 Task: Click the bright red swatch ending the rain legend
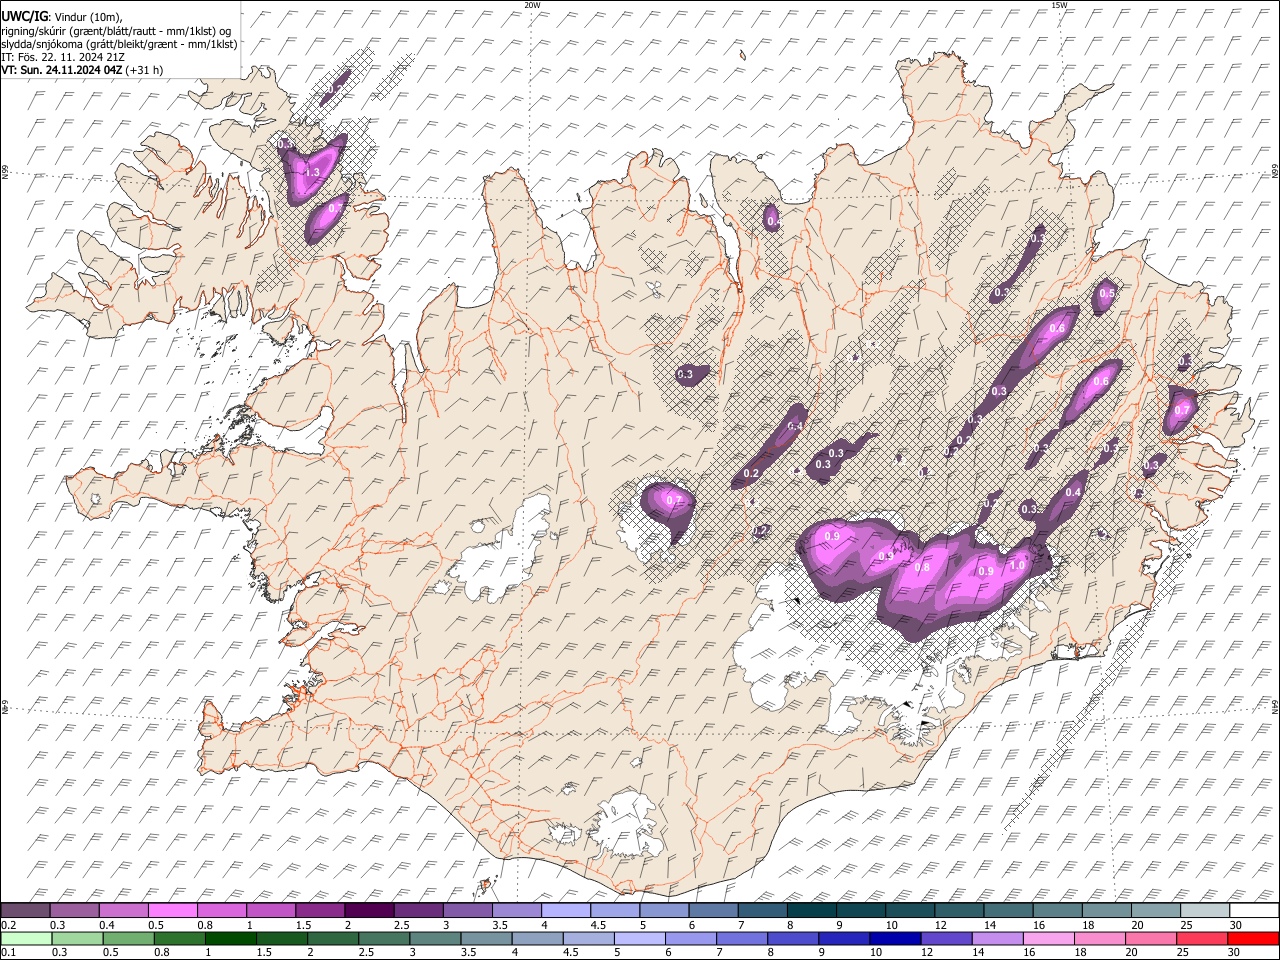(x=1253, y=938)
